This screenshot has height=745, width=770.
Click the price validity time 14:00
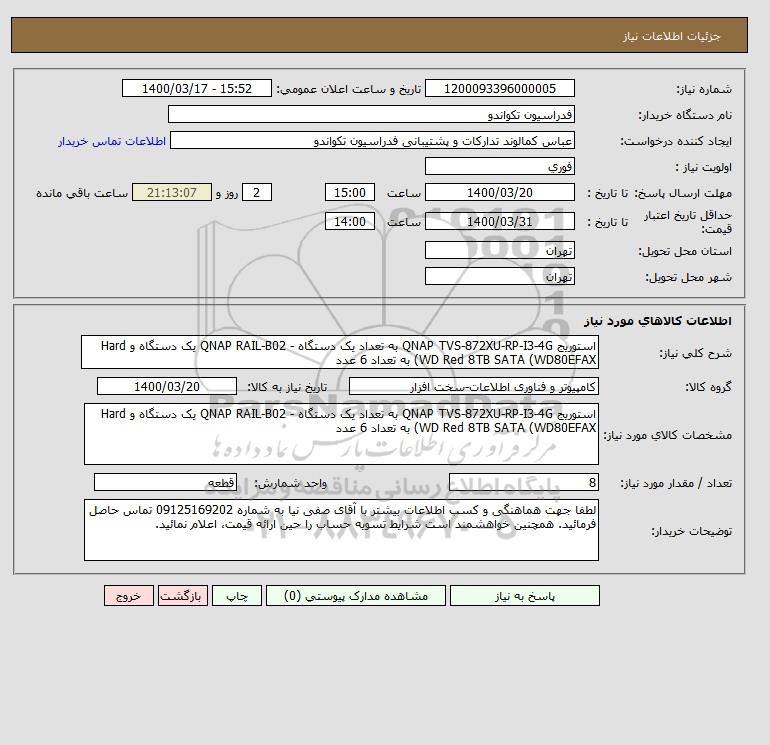click(x=350, y=221)
